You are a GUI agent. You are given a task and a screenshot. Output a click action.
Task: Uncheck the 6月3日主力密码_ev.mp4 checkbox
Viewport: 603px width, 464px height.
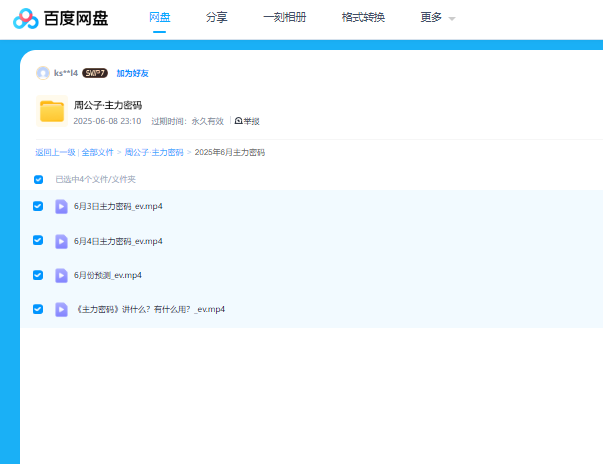(38, 206)
